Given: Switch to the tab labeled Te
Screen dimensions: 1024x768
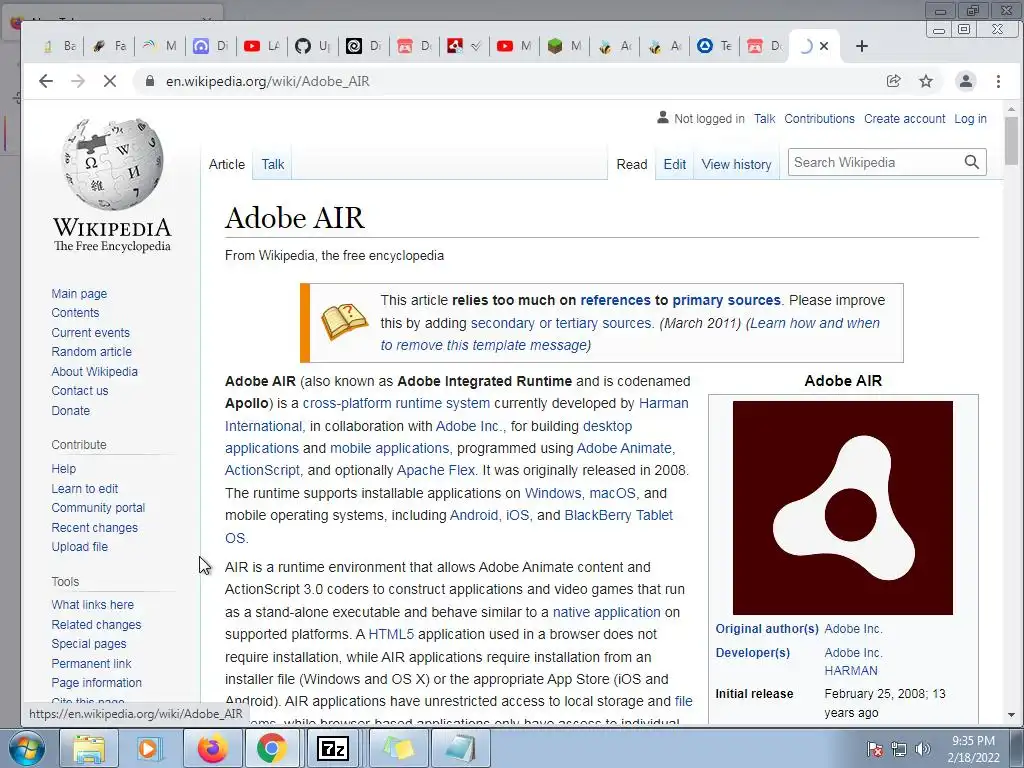Looking at the screenshot, I should [713, 46].
